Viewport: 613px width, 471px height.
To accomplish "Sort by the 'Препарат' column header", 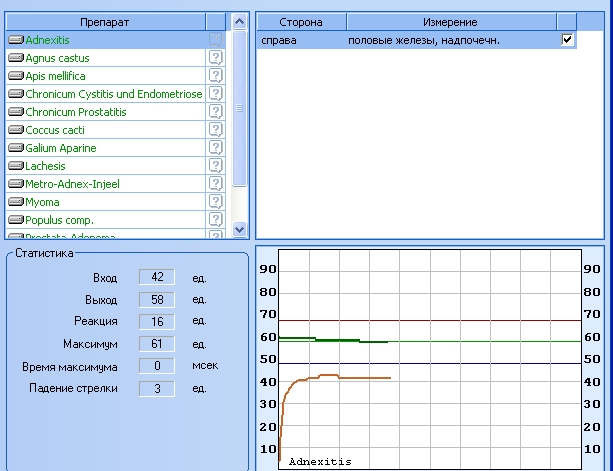I will pos(104,21).
